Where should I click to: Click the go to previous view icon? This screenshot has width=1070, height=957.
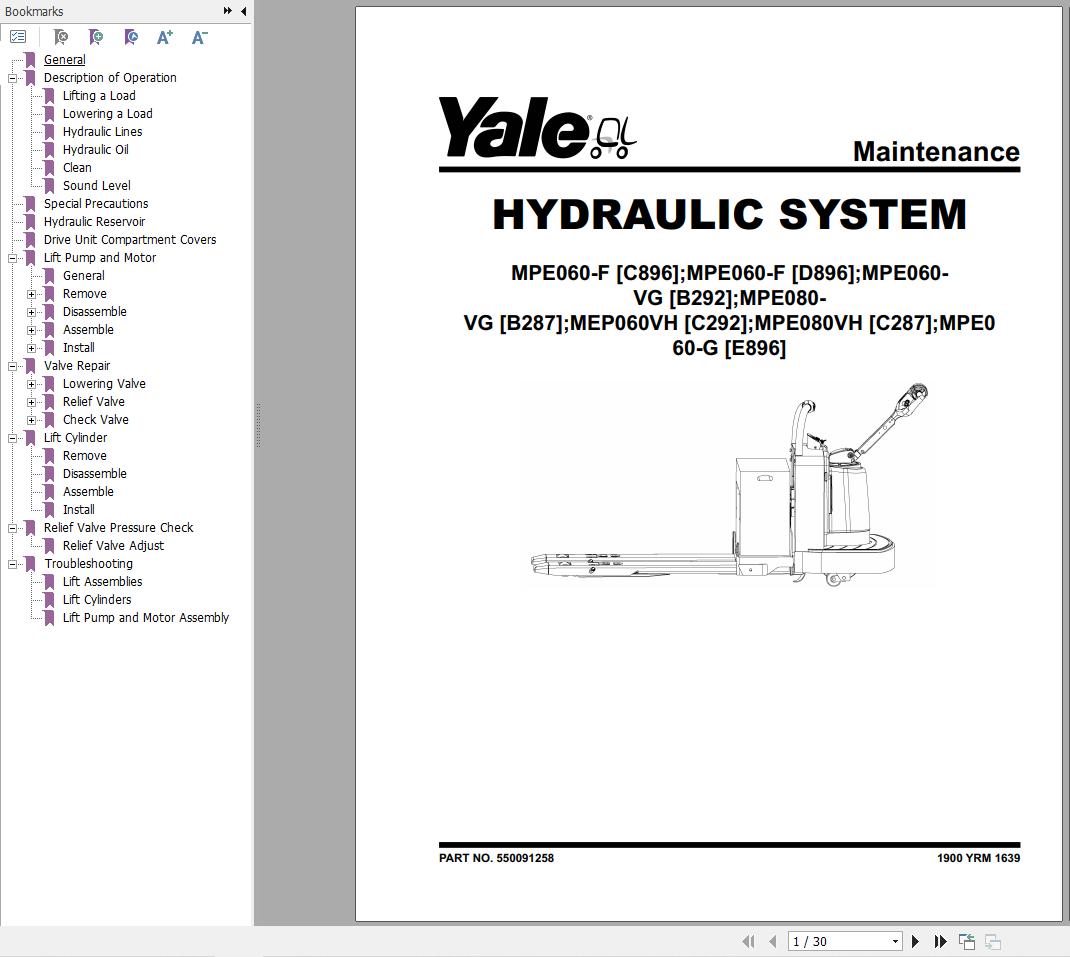(x=967, y=941)
